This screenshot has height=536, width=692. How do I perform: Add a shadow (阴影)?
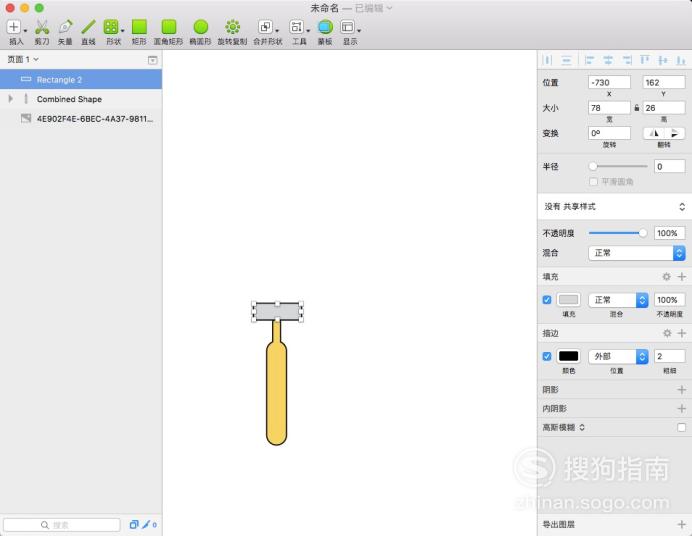(x=682, y=390)
